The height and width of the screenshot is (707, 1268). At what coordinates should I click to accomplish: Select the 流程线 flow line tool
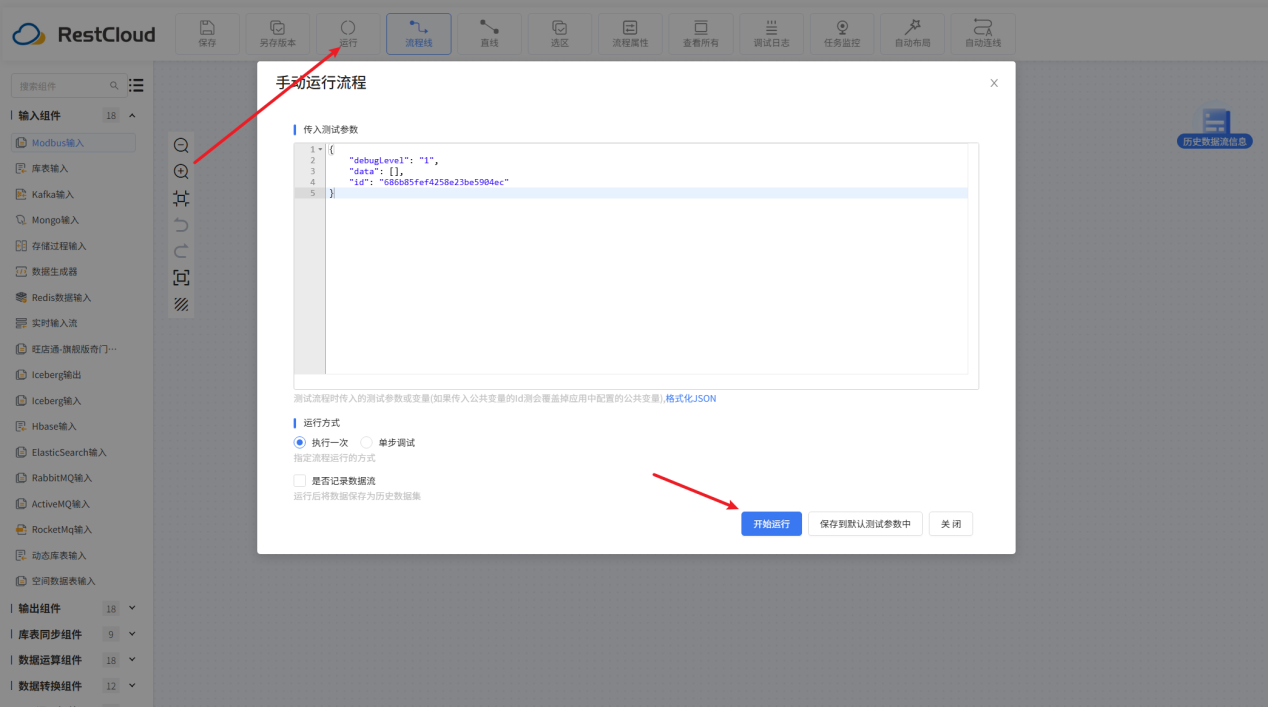(x=418, y=33)
